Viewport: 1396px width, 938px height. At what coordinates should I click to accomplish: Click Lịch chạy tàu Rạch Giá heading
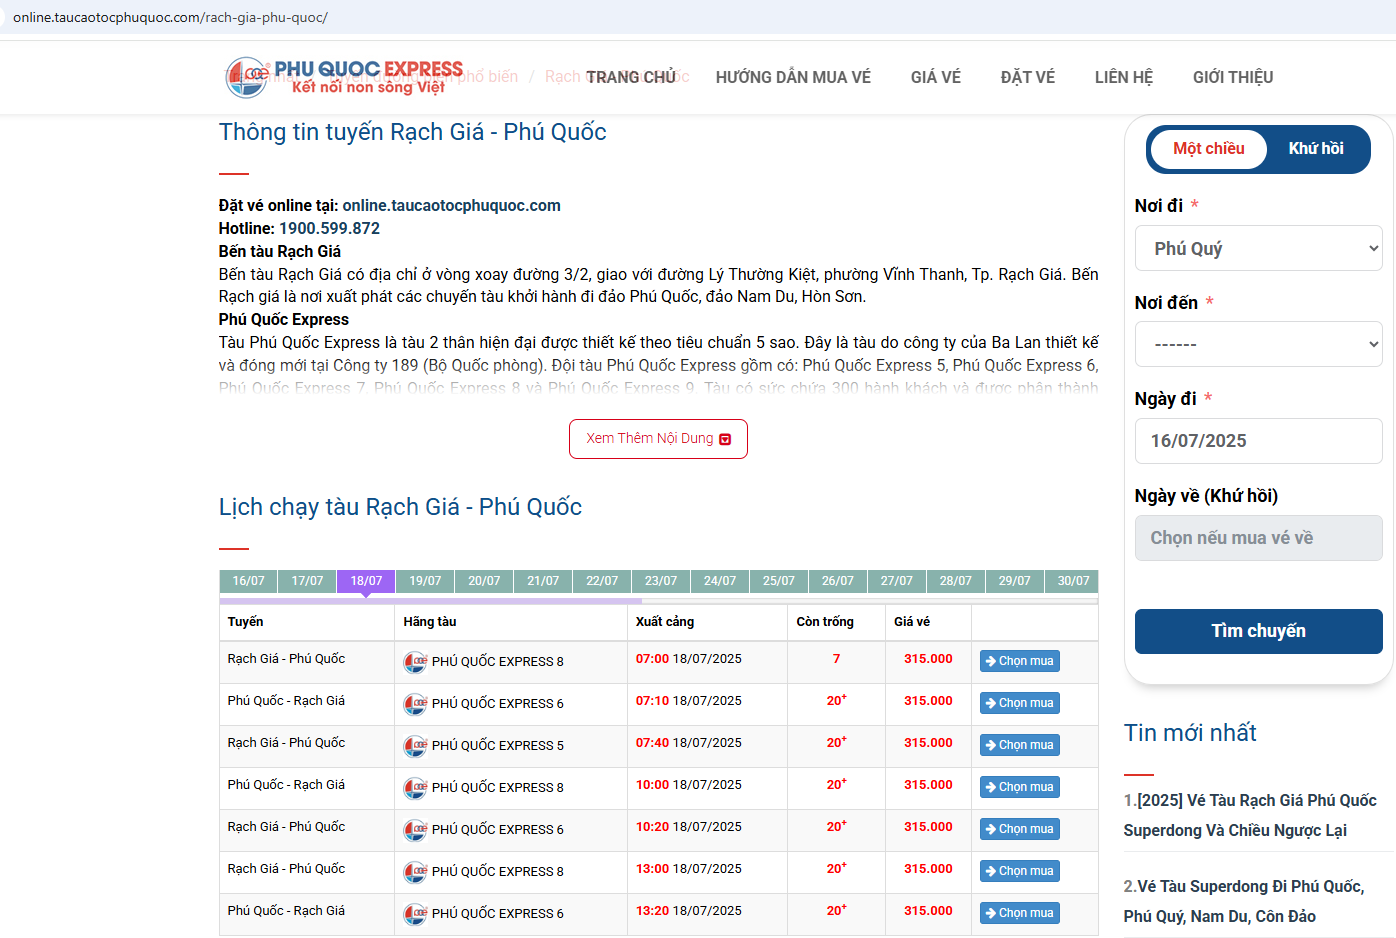pos(400,507)
